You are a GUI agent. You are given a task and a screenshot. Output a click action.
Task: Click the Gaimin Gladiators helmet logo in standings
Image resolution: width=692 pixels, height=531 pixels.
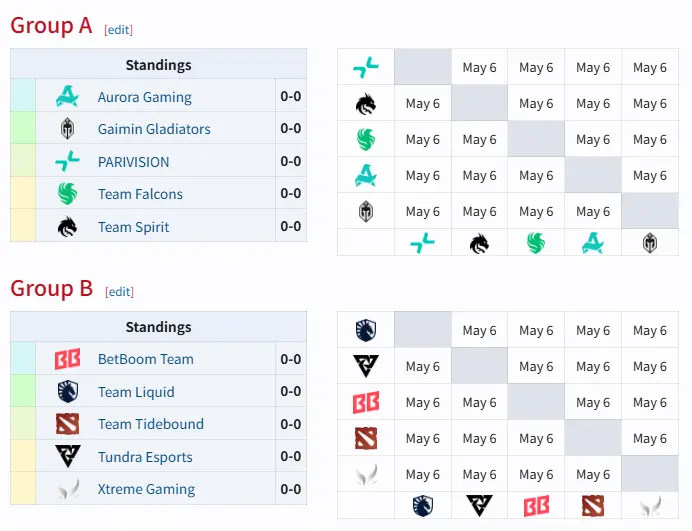pos(68,129)
